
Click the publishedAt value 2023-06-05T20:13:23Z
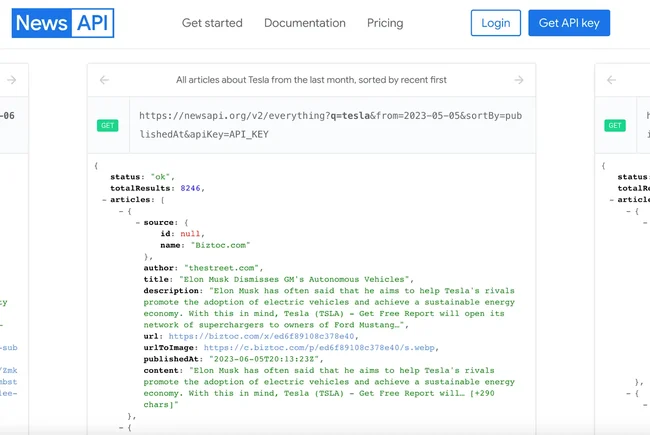pos(264,359)
